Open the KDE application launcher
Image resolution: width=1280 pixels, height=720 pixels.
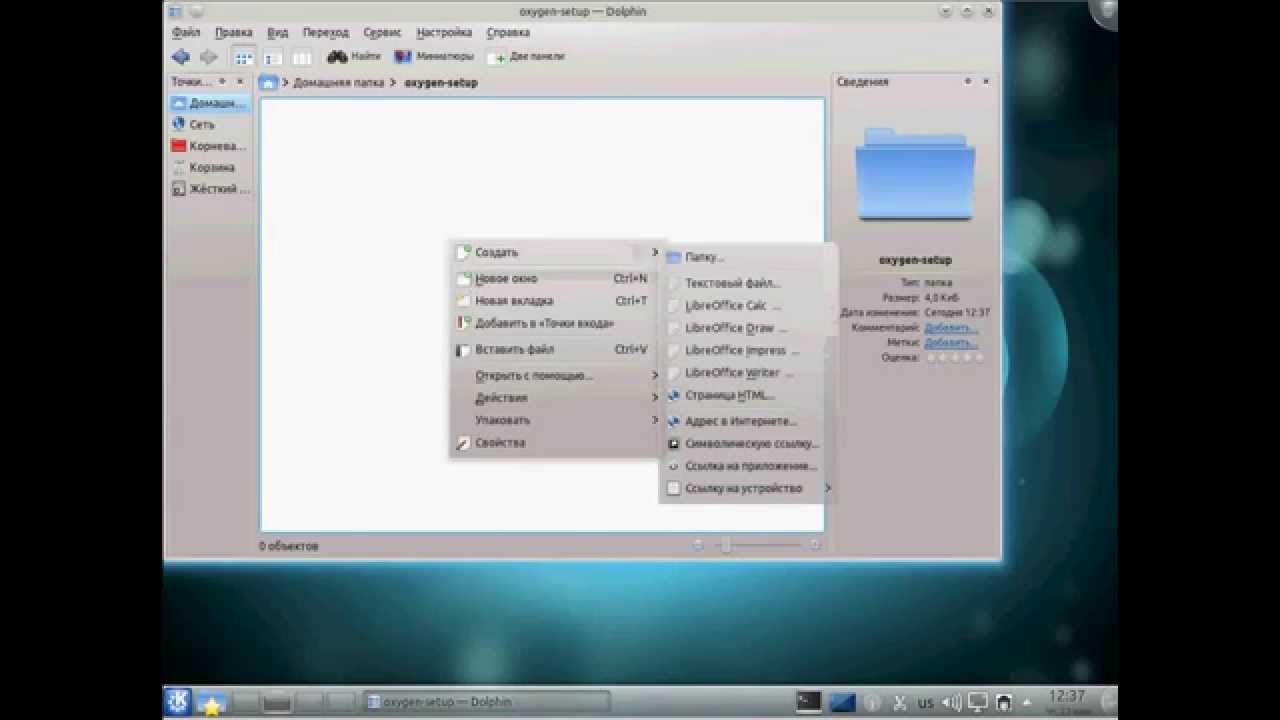coord(178,702)
